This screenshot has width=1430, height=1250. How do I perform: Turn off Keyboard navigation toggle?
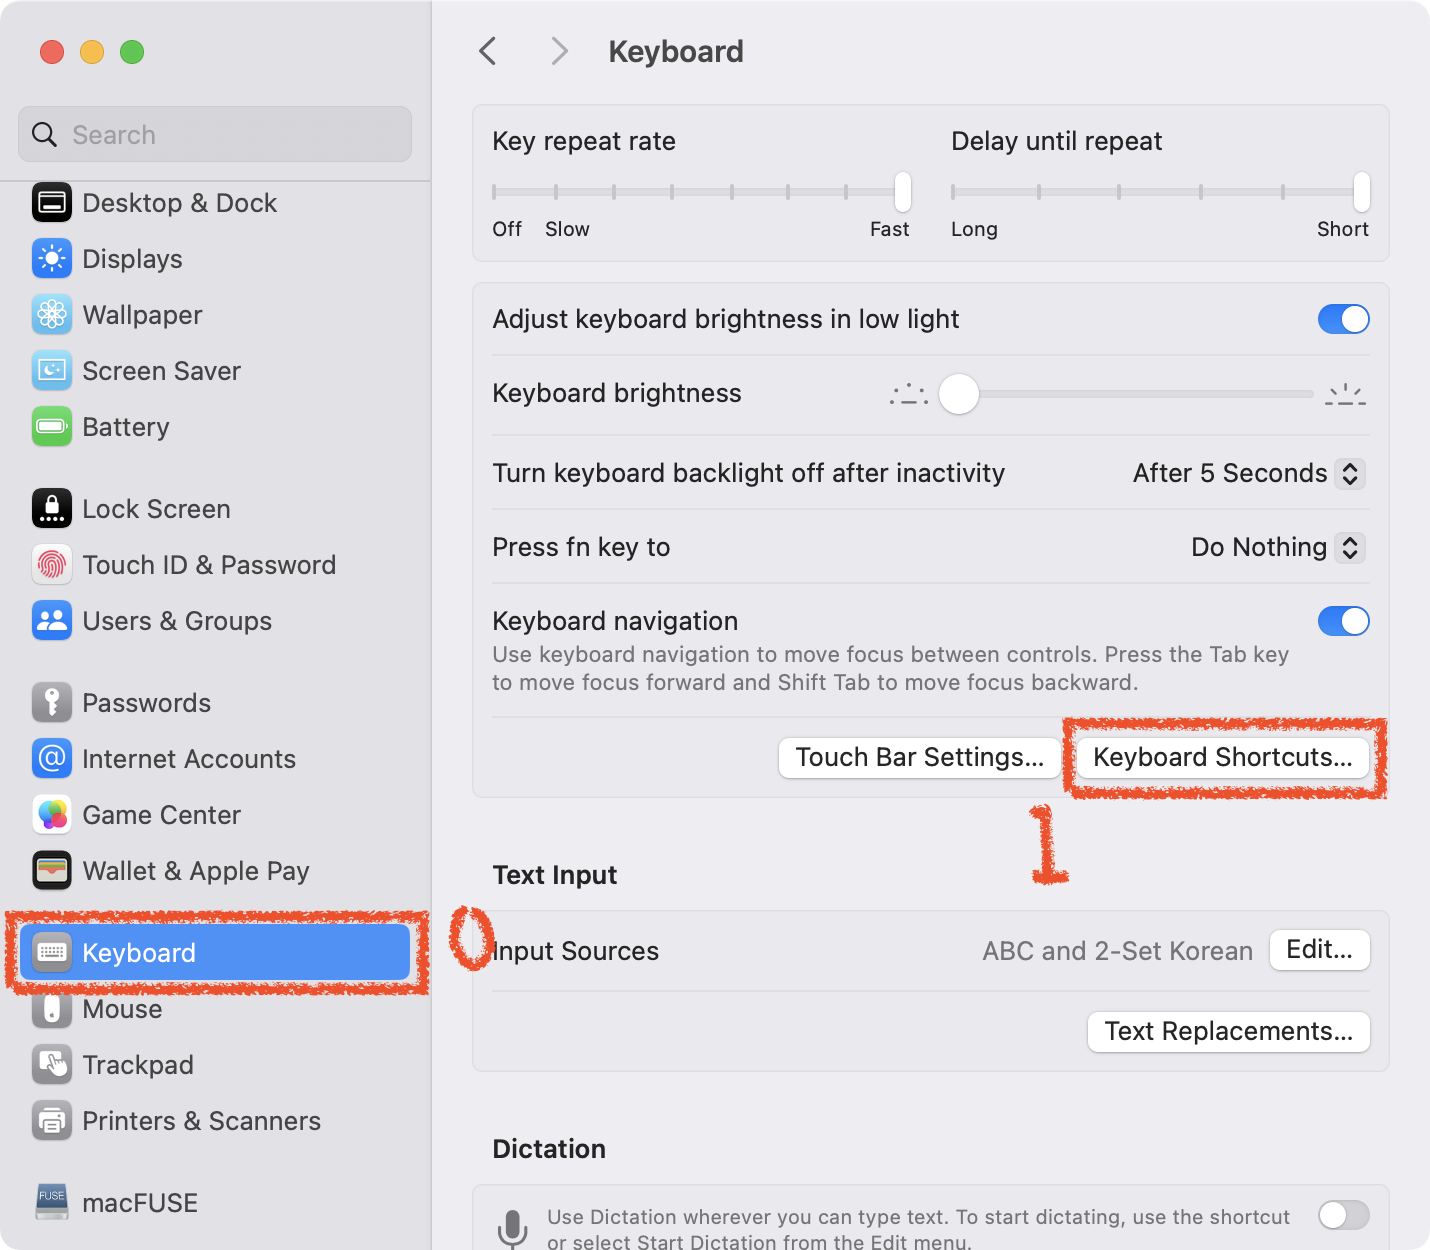(x=1343, y=621)
